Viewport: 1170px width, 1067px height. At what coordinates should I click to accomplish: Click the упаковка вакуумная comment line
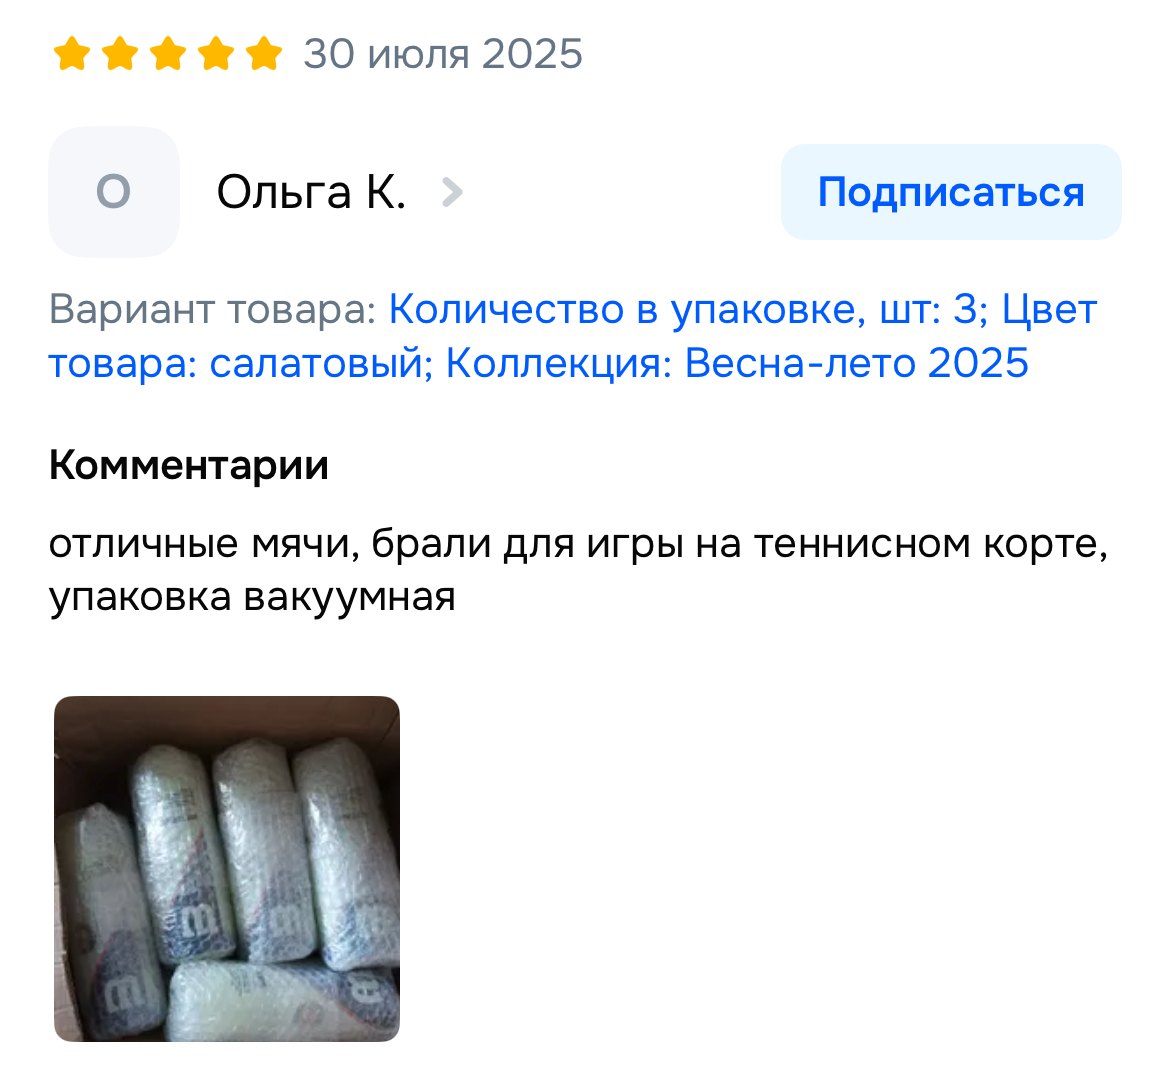point(252,598)
